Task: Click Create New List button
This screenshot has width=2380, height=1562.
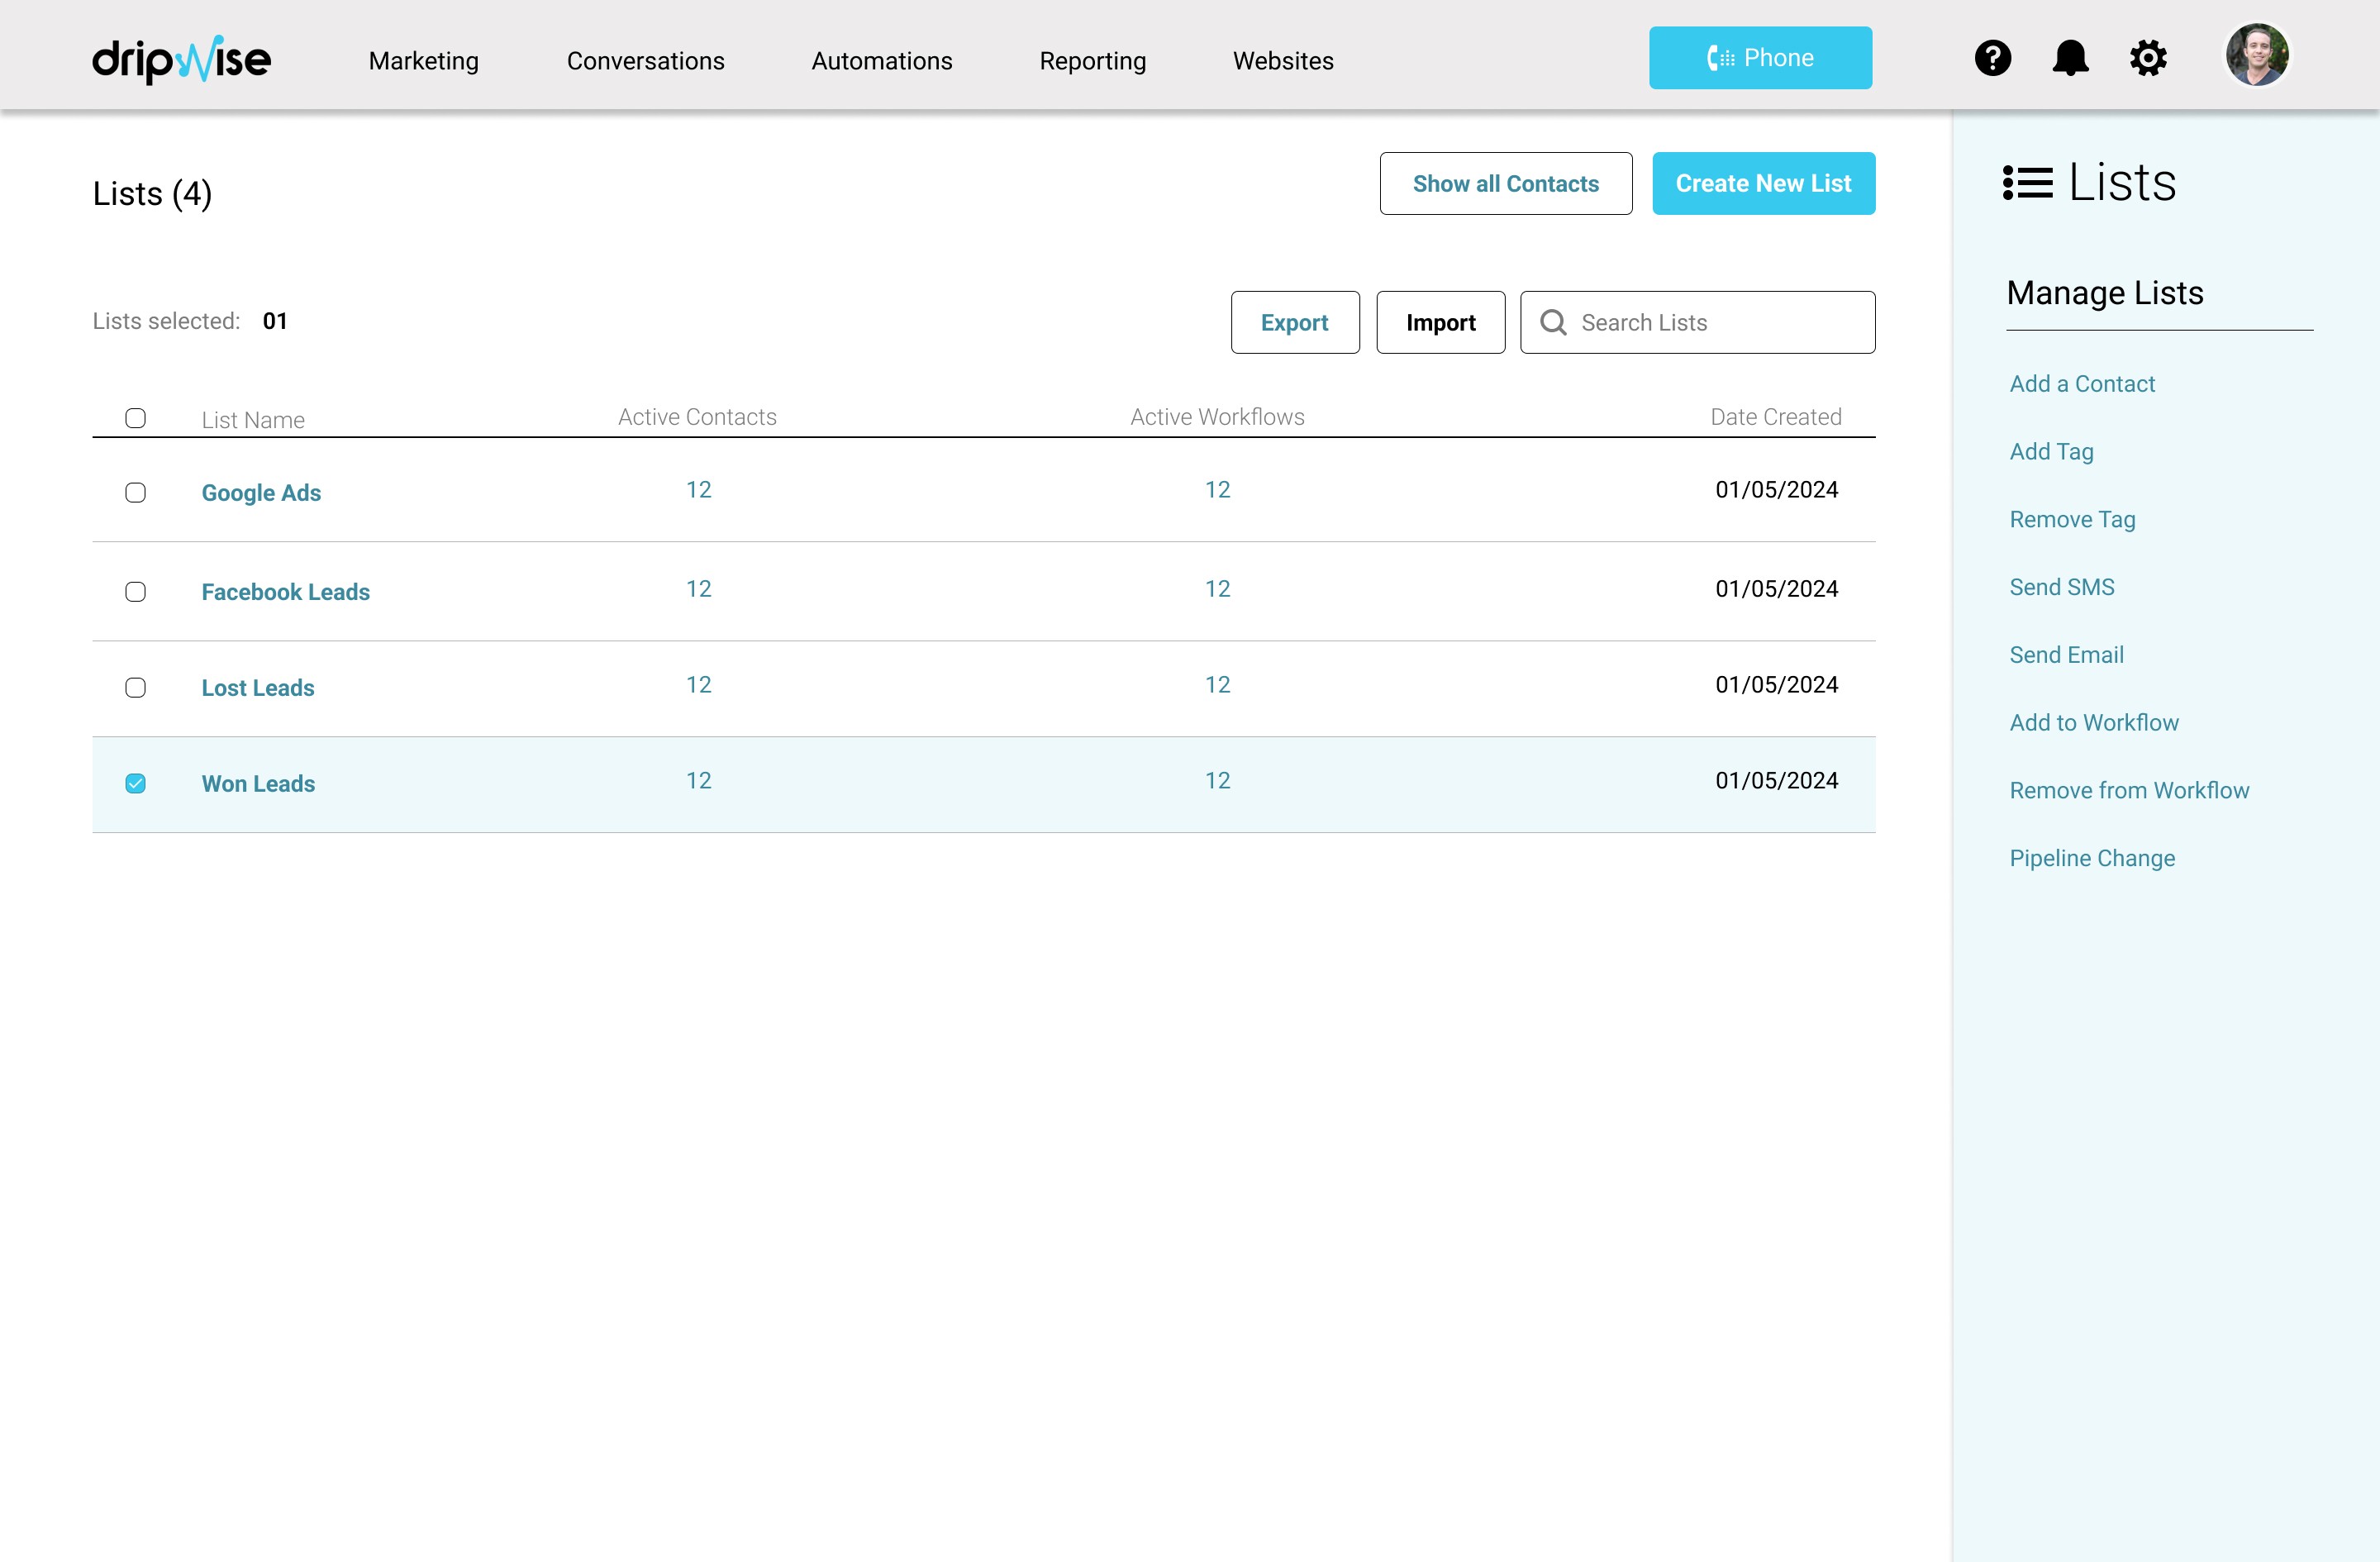Action: click(x=1763, y=183)
